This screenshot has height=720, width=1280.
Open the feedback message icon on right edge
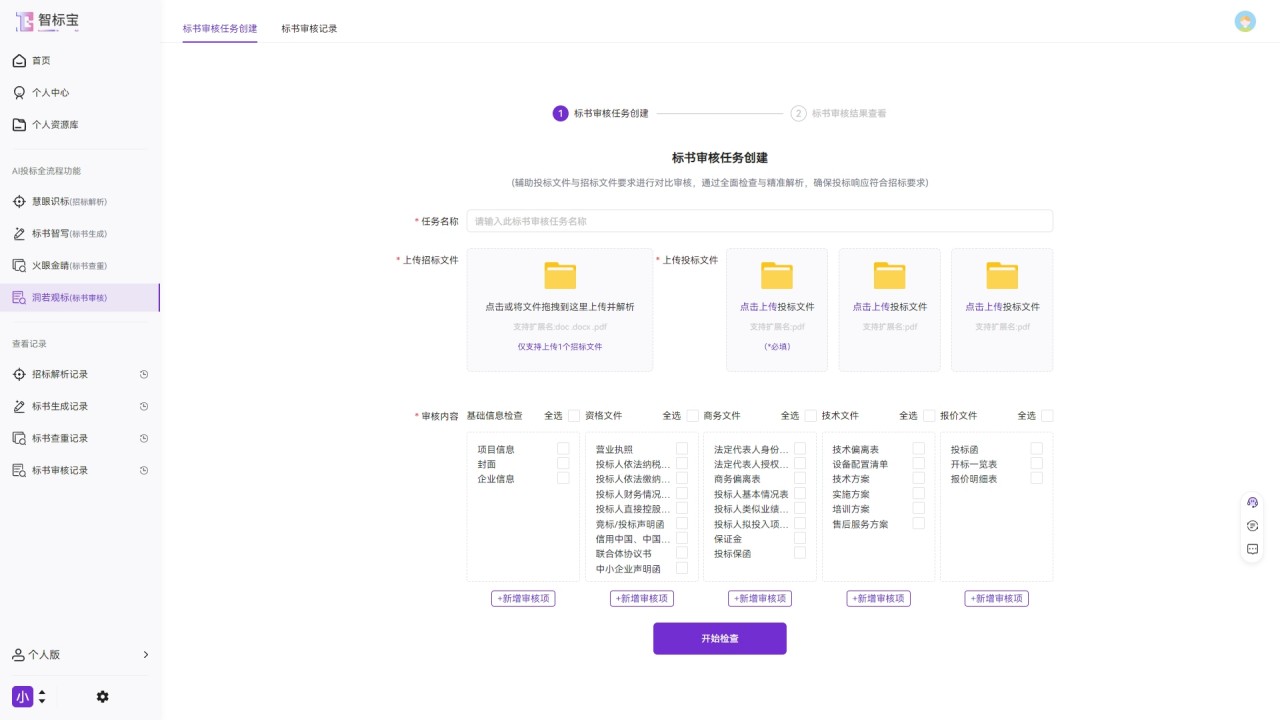pos(1251,548)
